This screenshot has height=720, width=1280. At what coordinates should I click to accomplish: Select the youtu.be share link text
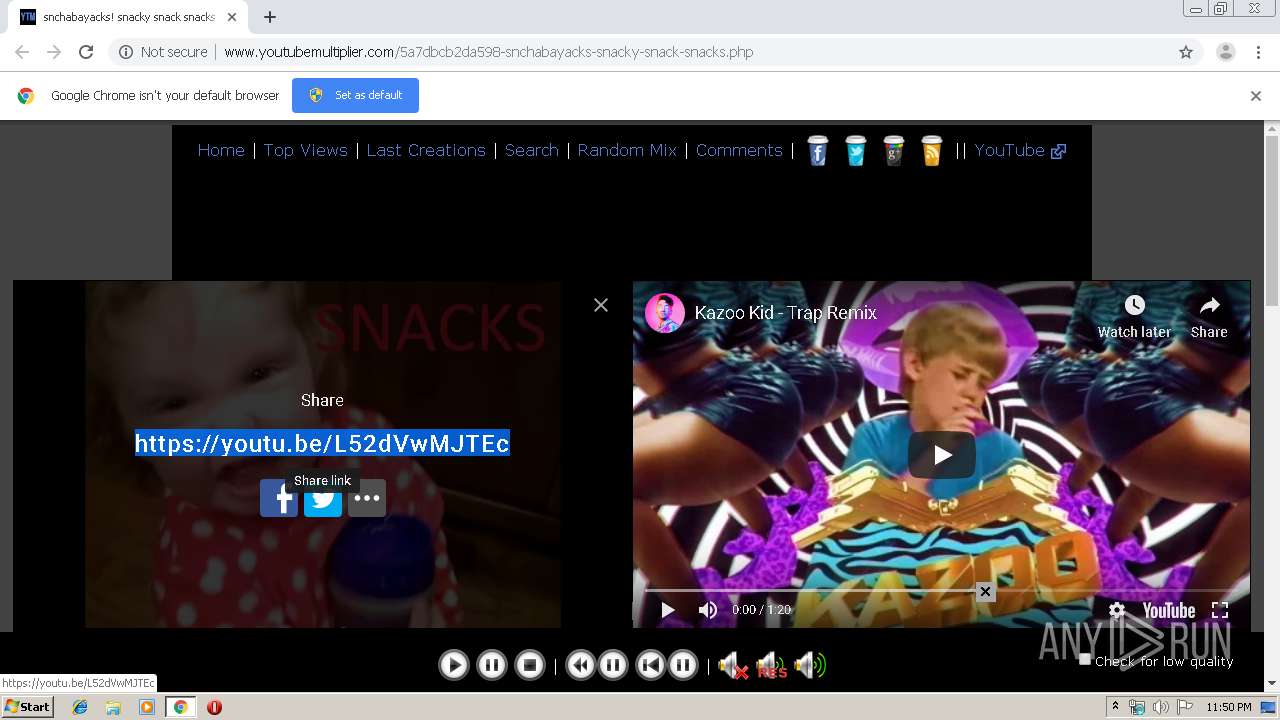pyautogui.click(x=322, y=443)
